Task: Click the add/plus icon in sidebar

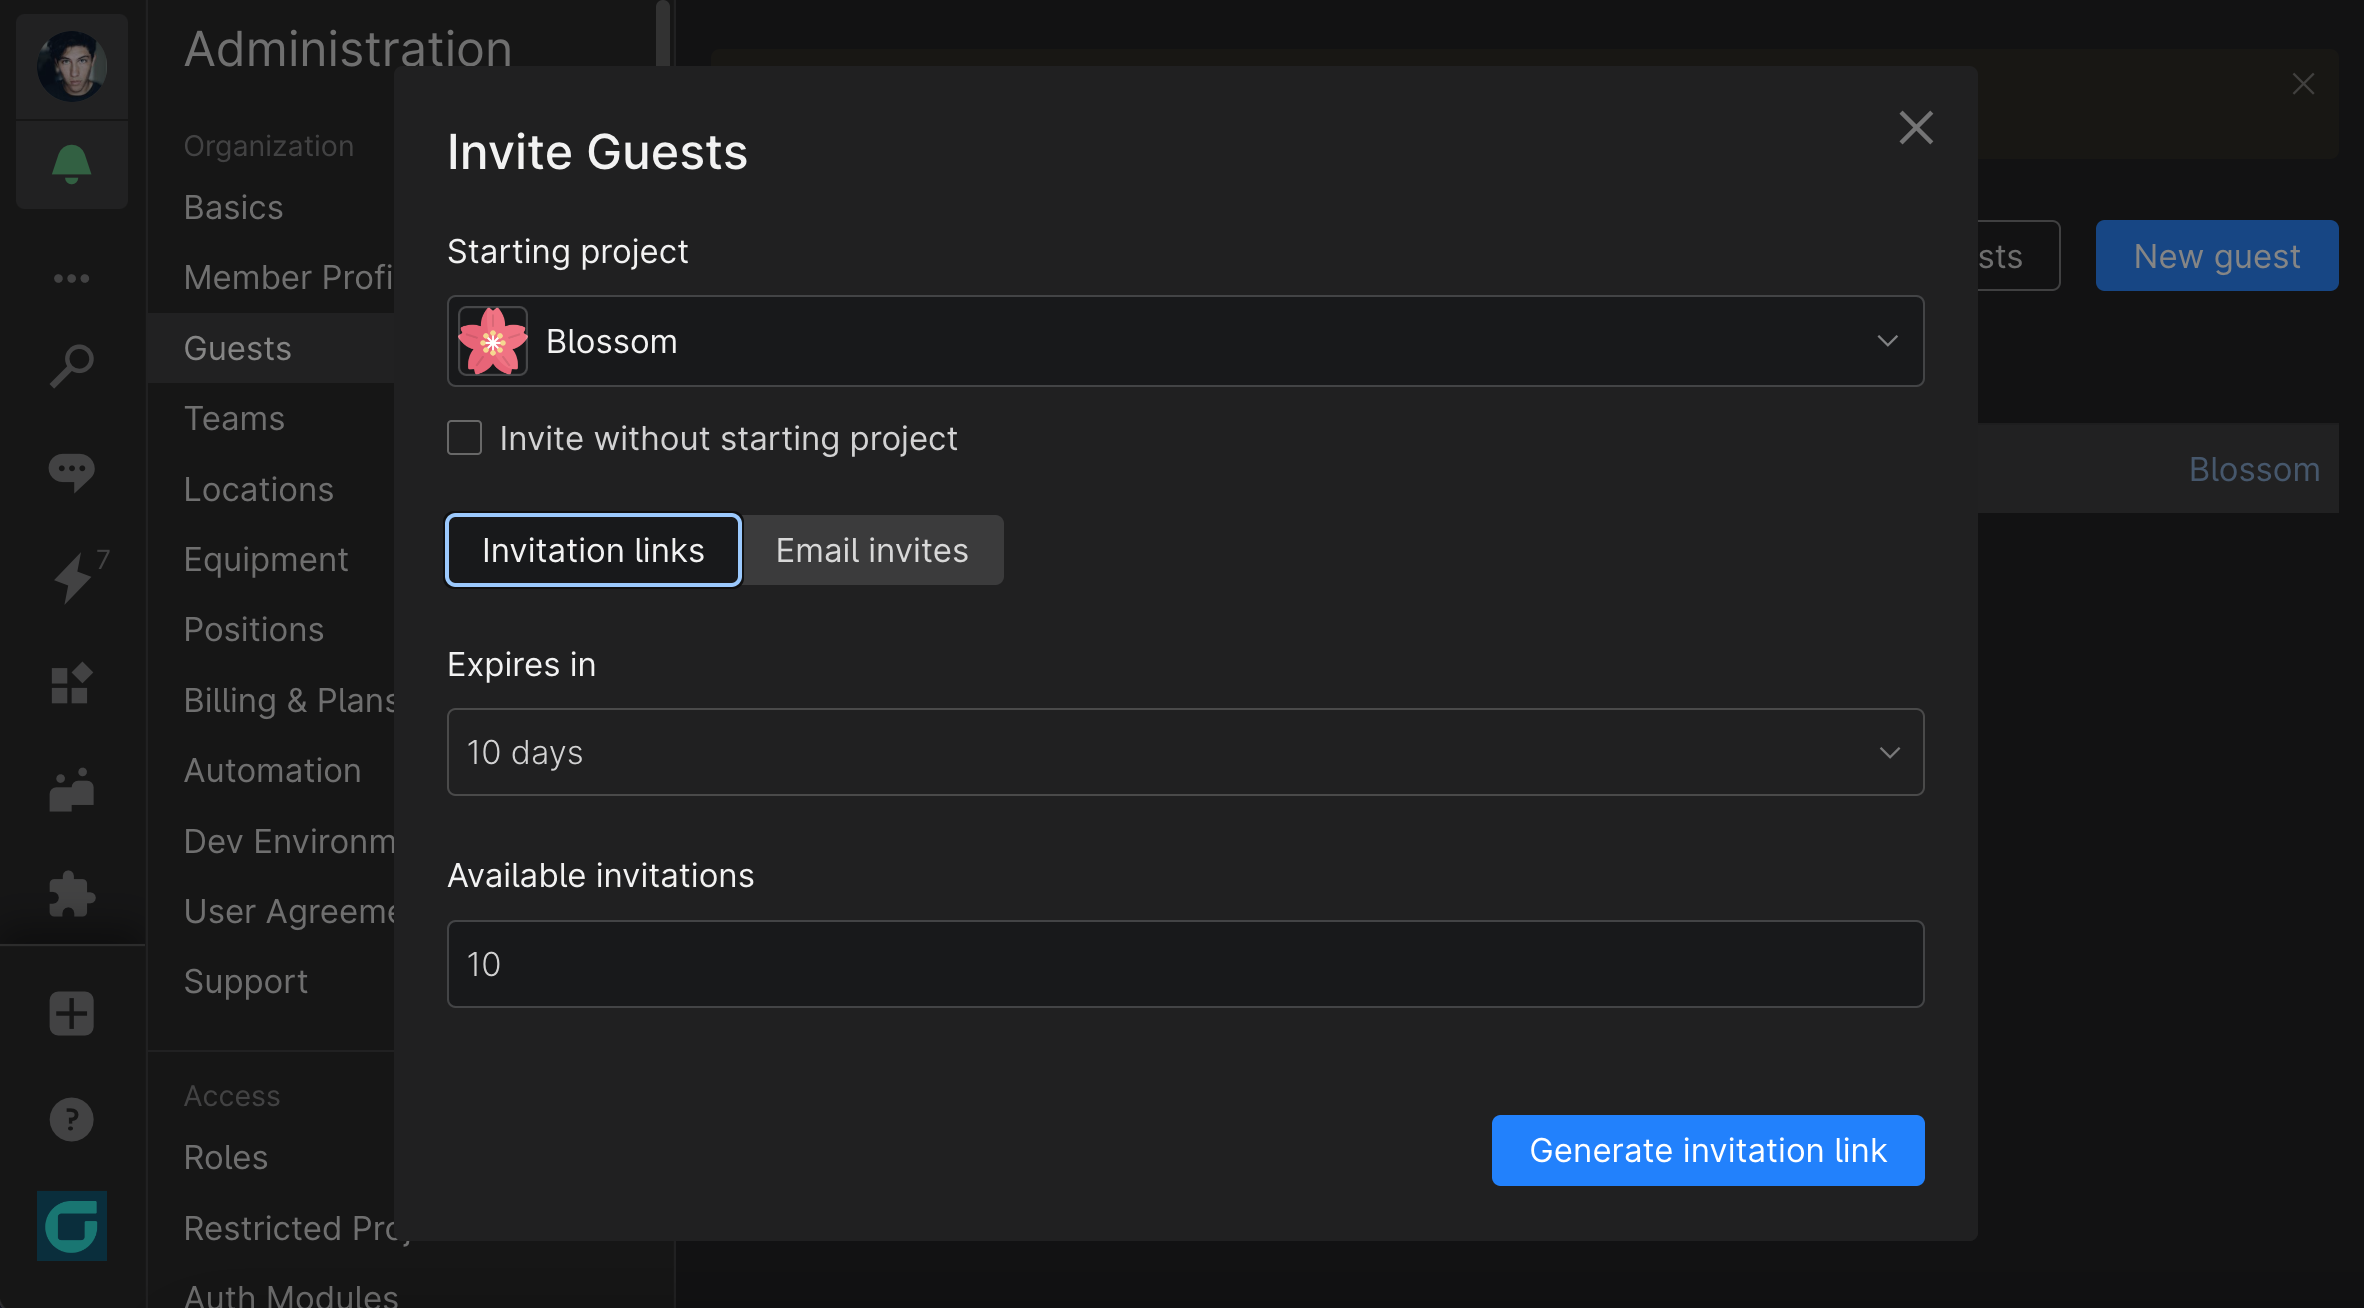Action: click(71, 1013)
